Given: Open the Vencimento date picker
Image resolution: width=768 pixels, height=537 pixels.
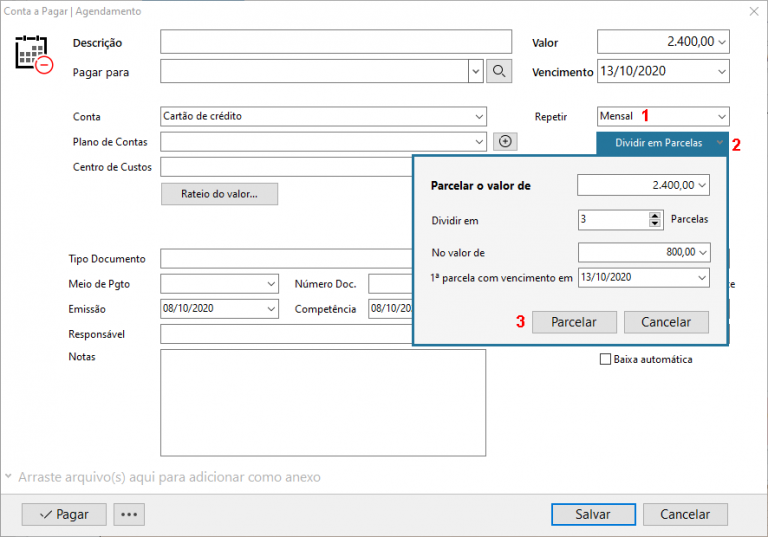Looking at the screenshot, I should [x=721, y=72].
